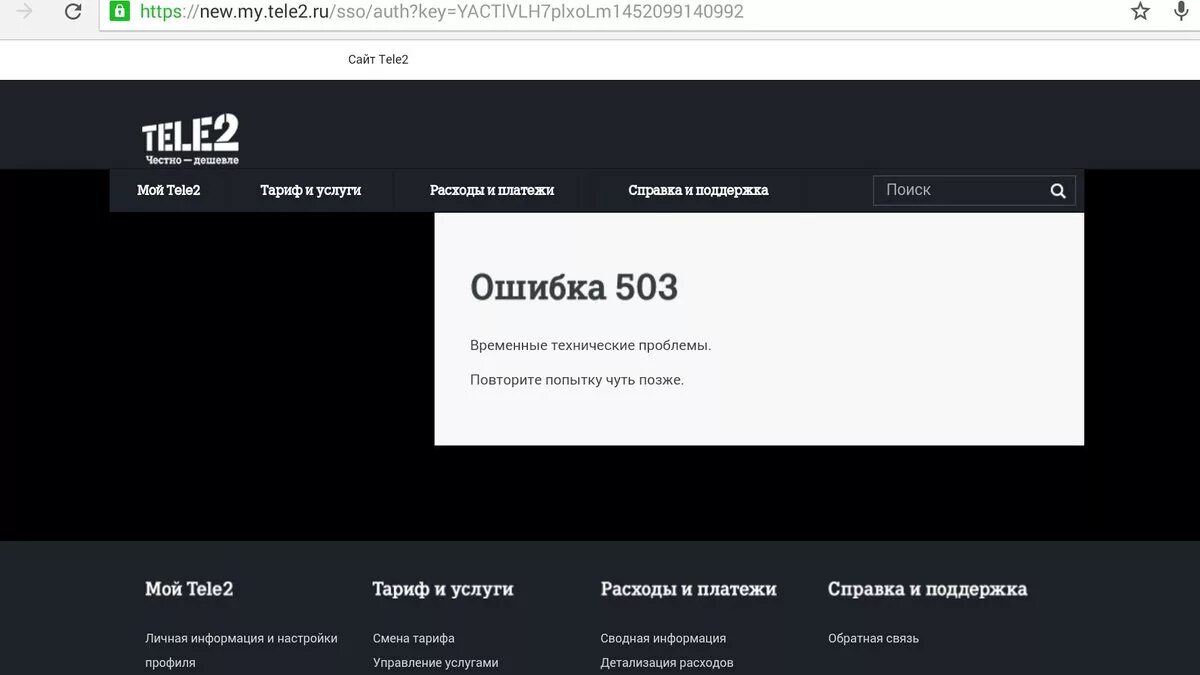
Task: Click the Tele2 logo
Action: click(191, 139)
